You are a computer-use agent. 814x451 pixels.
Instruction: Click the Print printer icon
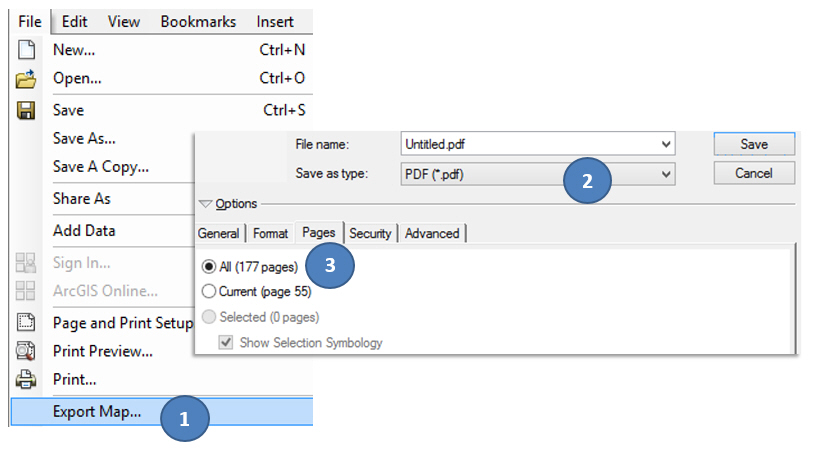click(26, 380)
